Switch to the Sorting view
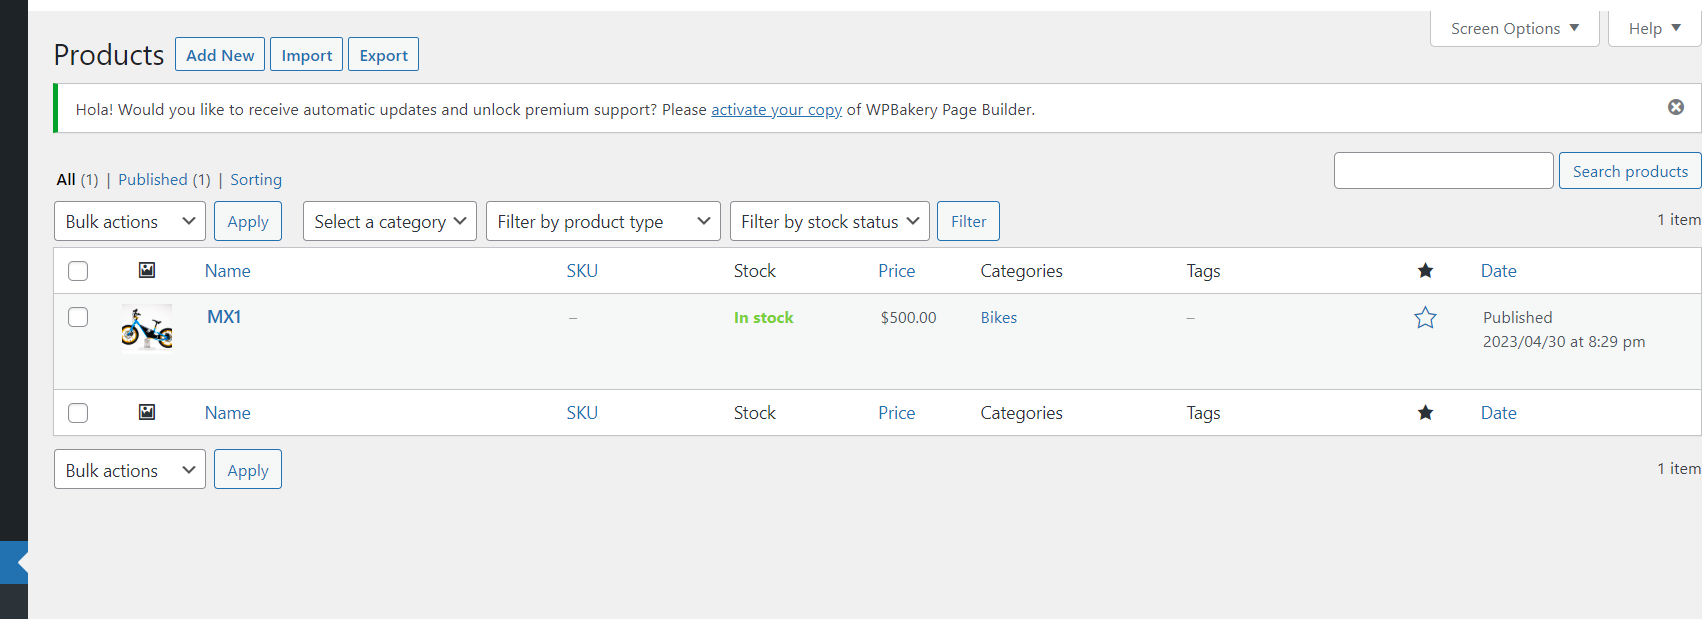The image size is (1702, 619). click(256, 180)
